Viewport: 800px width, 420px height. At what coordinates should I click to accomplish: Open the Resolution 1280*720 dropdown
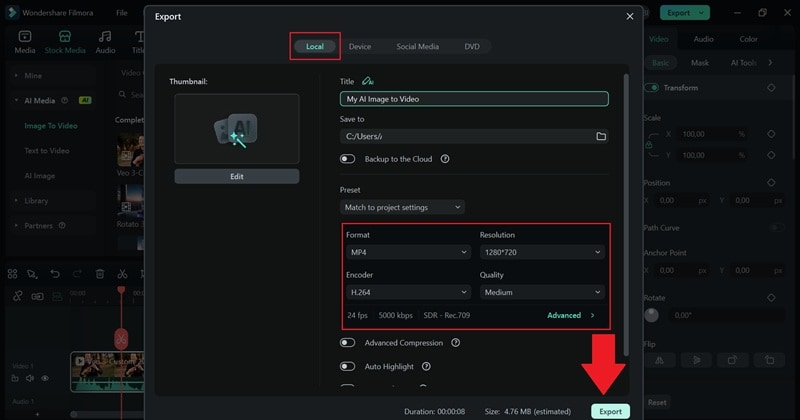point(542,252)
